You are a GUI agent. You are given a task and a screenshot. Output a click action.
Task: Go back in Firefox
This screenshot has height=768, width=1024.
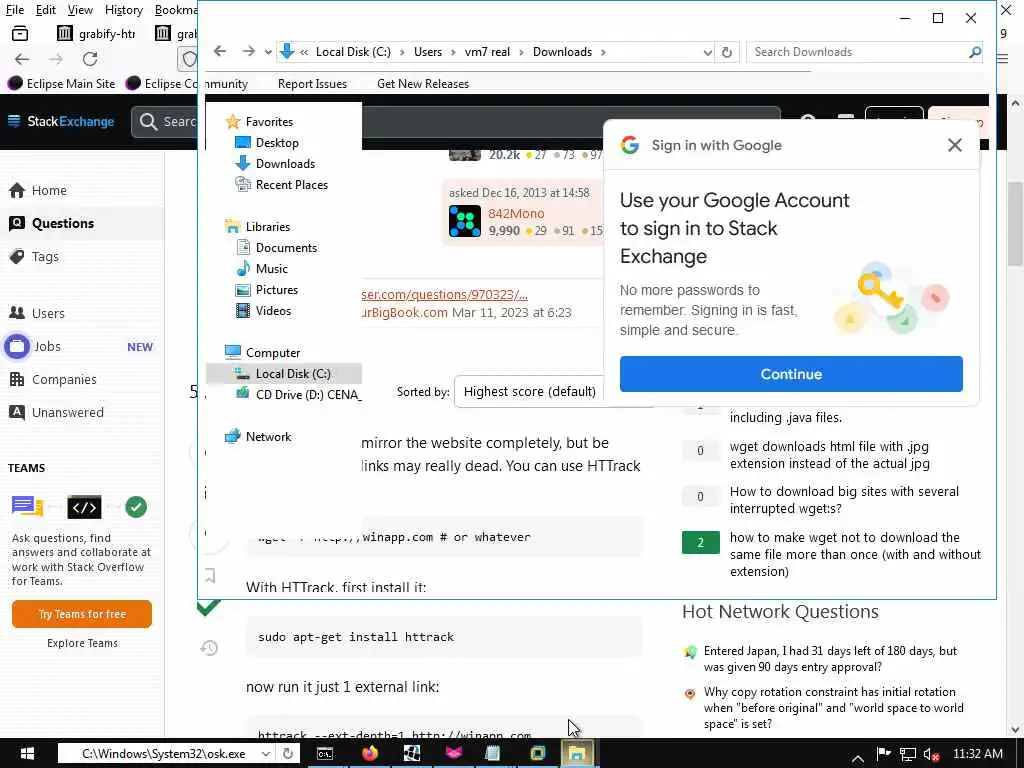click(x=22, y=59)
